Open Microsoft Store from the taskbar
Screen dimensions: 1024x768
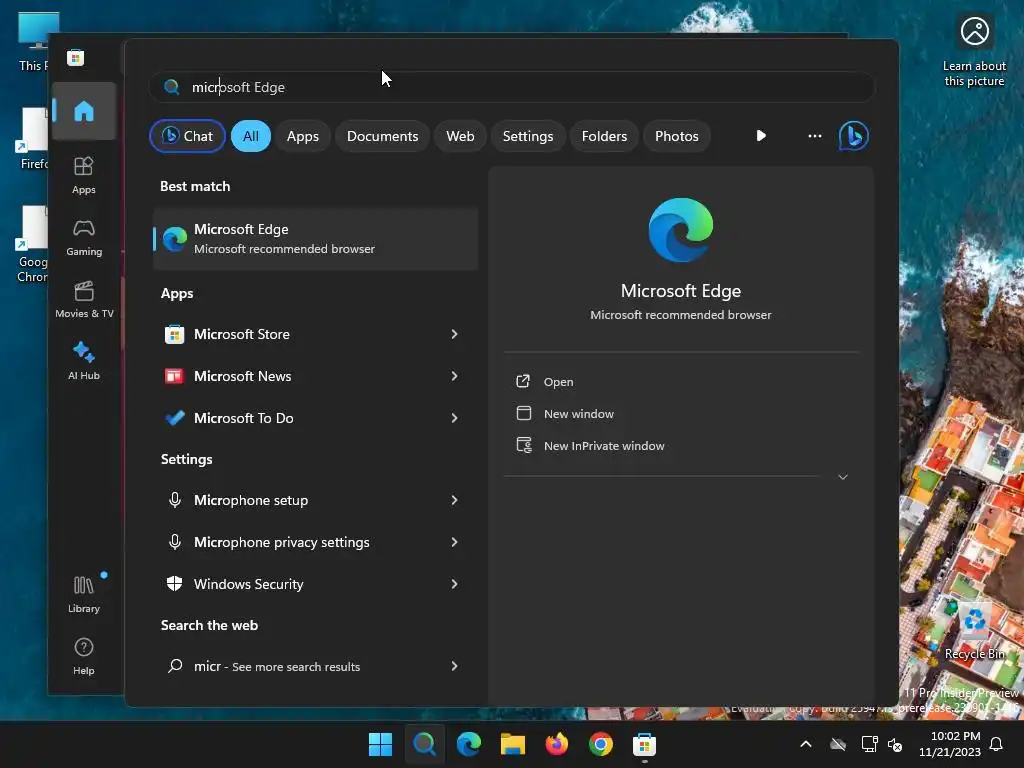click(x=645, y=744)
